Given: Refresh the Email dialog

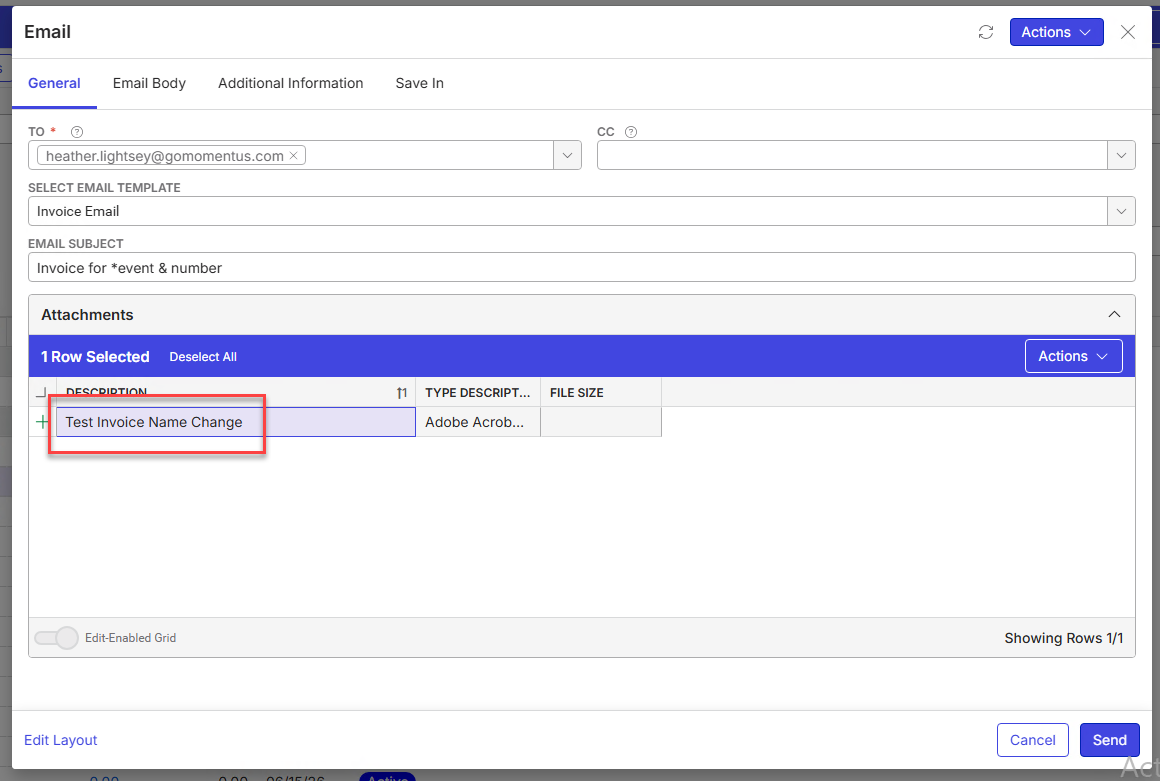Looking at the screenshot, I should pos(985,32).
